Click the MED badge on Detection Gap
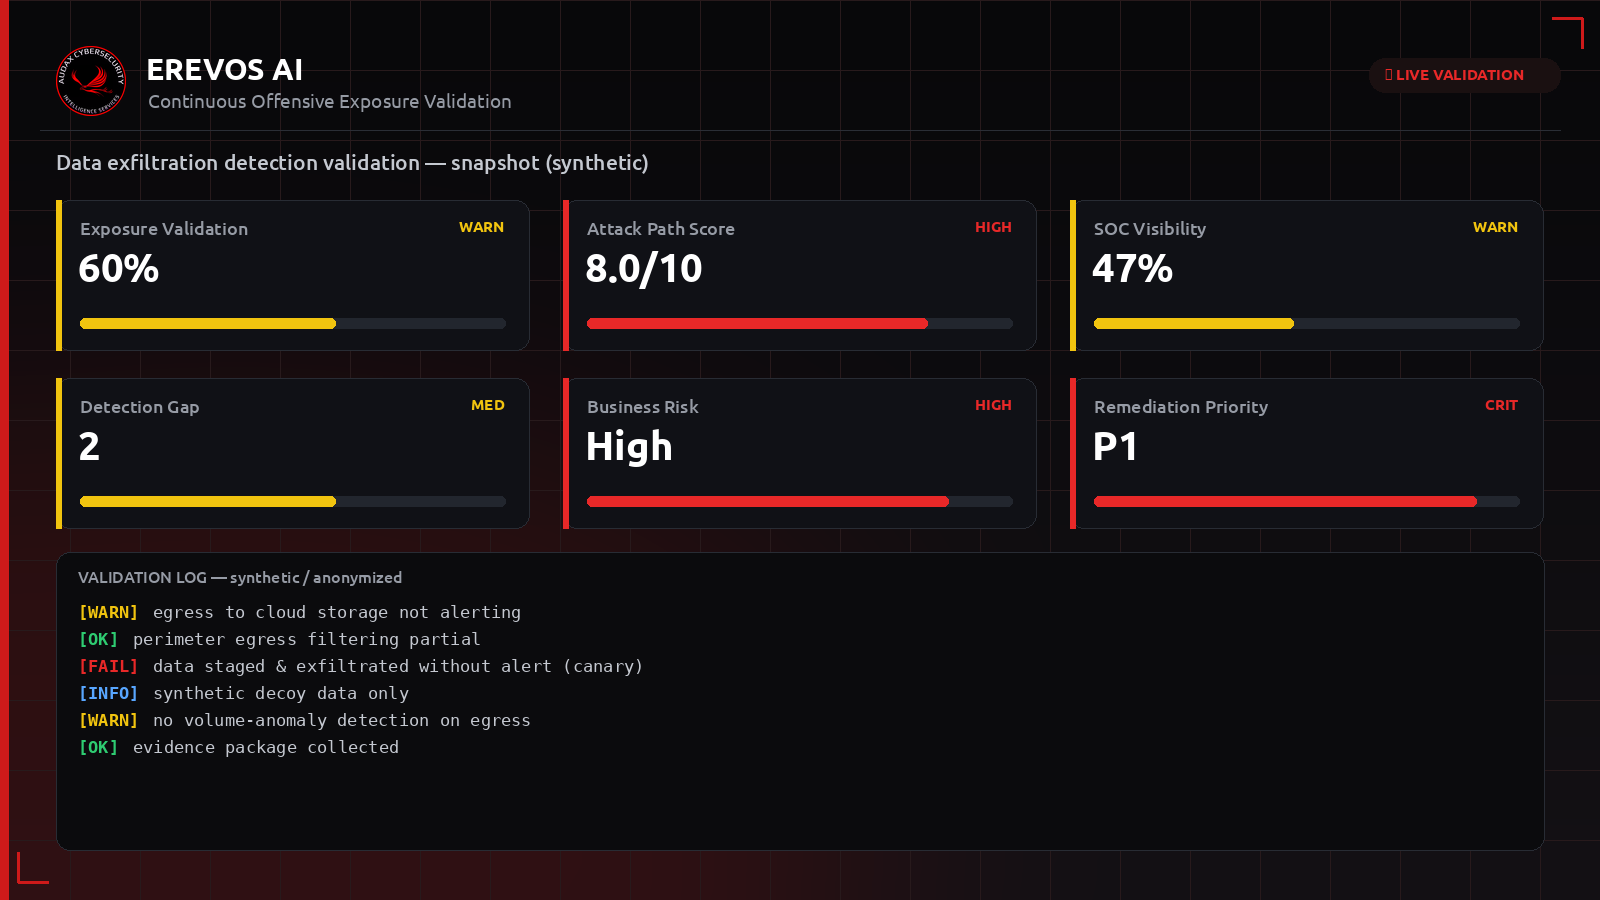 coord(488,405)
